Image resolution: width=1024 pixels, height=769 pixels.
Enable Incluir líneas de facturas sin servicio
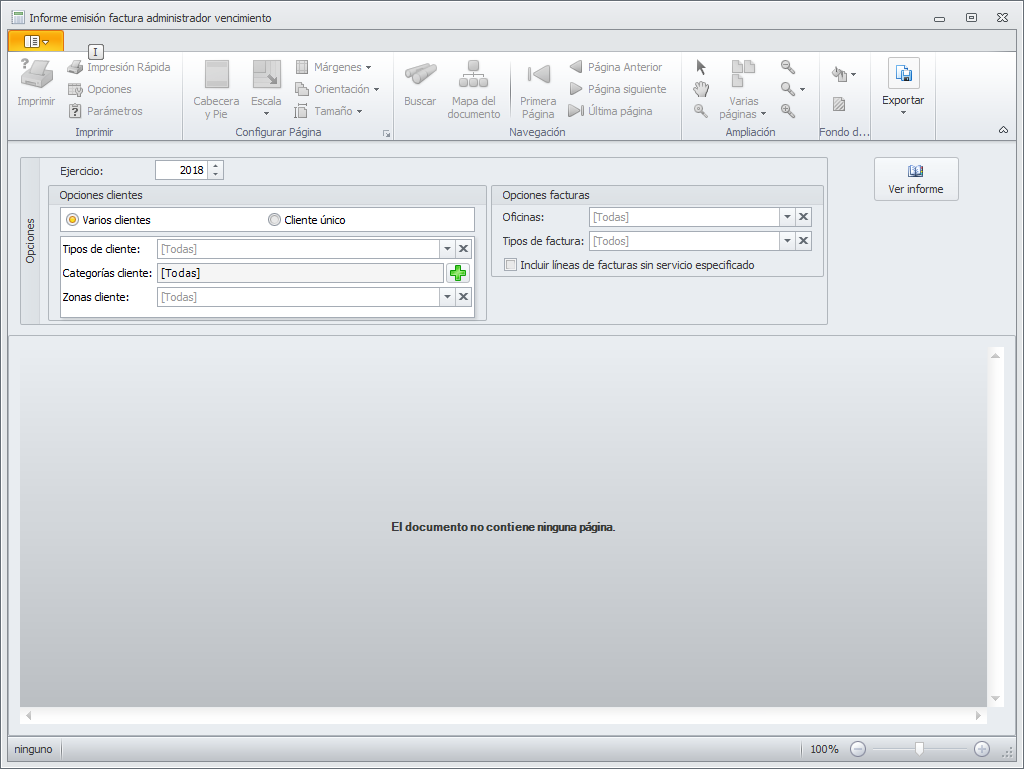pos(511,265)
